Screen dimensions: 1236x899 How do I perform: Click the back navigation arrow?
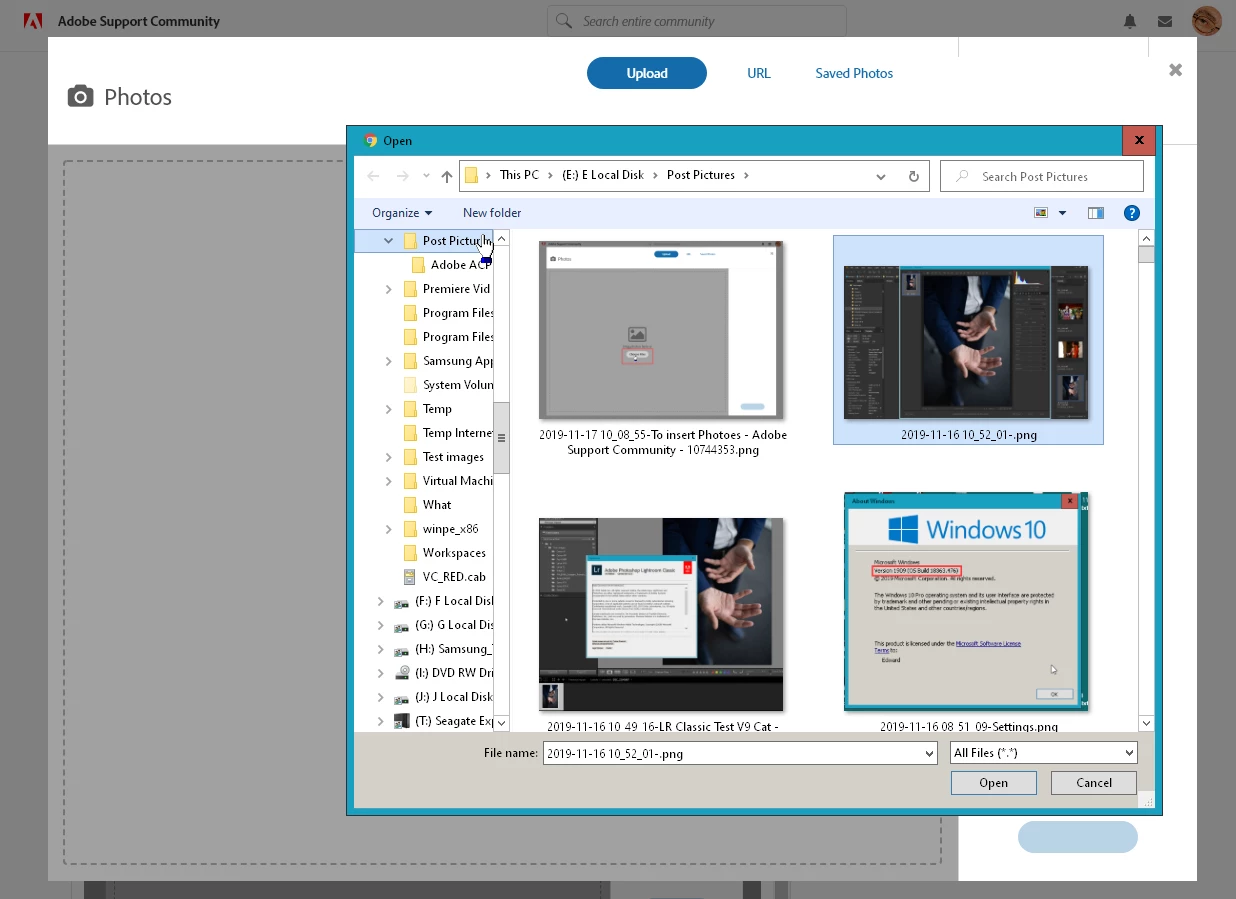(373, 176)
